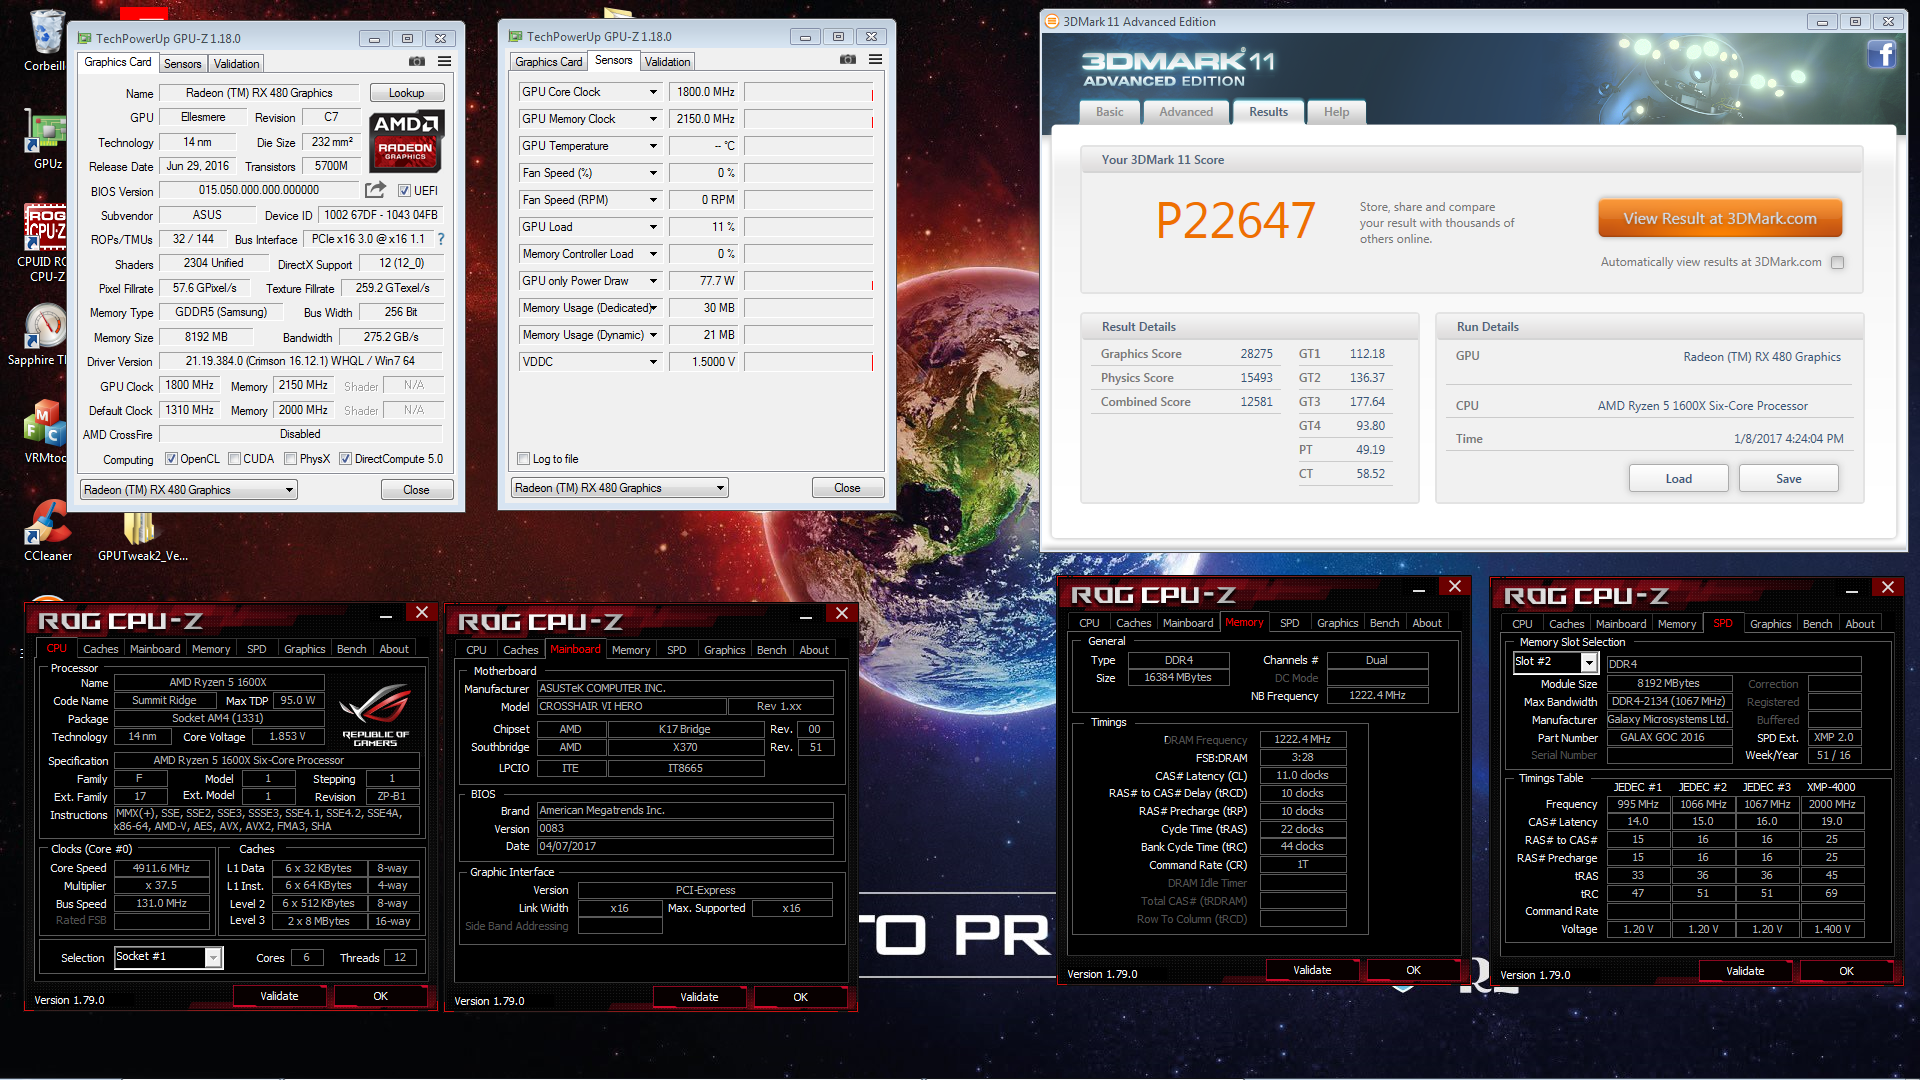Screen dimensions: 1920x1080
Task: Click the 3DMark 11 title bar app icon
Action: [x=1051, y=21]
